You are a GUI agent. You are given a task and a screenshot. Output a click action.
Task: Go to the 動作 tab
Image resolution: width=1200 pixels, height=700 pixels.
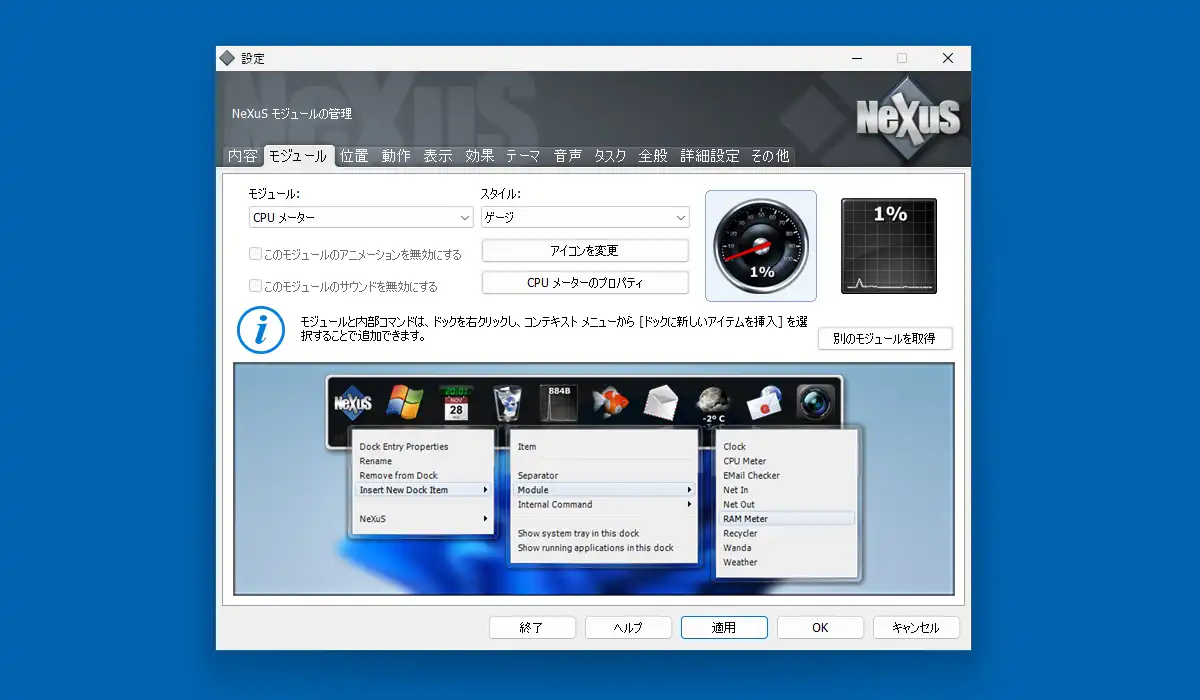396,156
